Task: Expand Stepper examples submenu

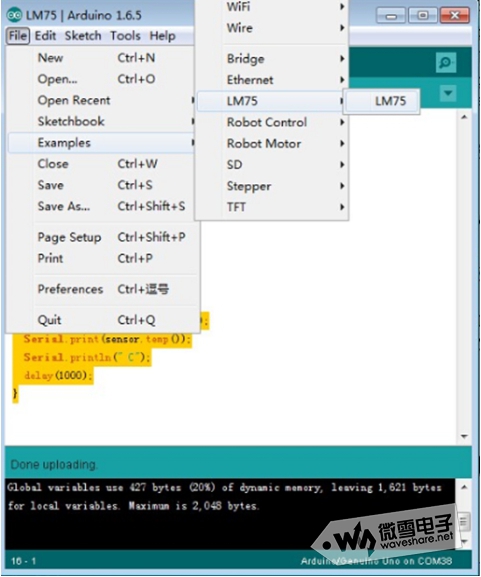Action: click(x=272, y=186)
